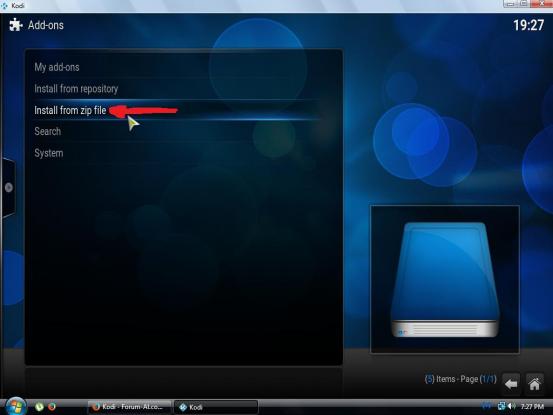
Task: Click the Items - Page (1/1) counter
Action: [x=460, y=379]
